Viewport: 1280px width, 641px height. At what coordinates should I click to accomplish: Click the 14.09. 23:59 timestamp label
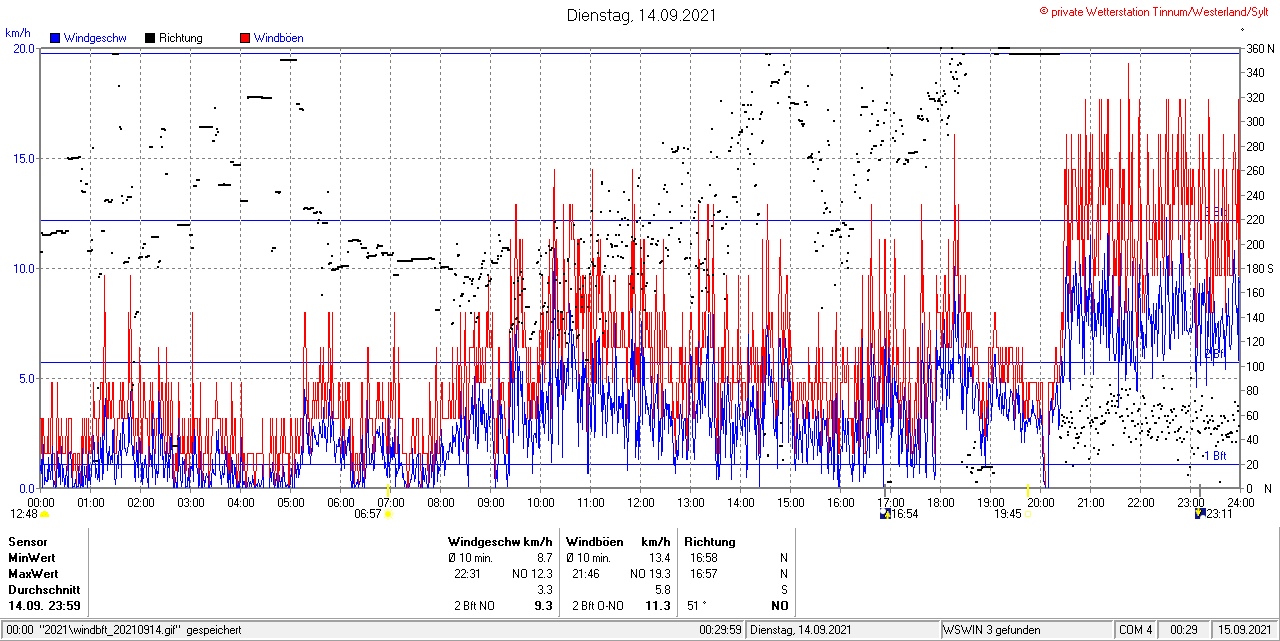(45, 606)
